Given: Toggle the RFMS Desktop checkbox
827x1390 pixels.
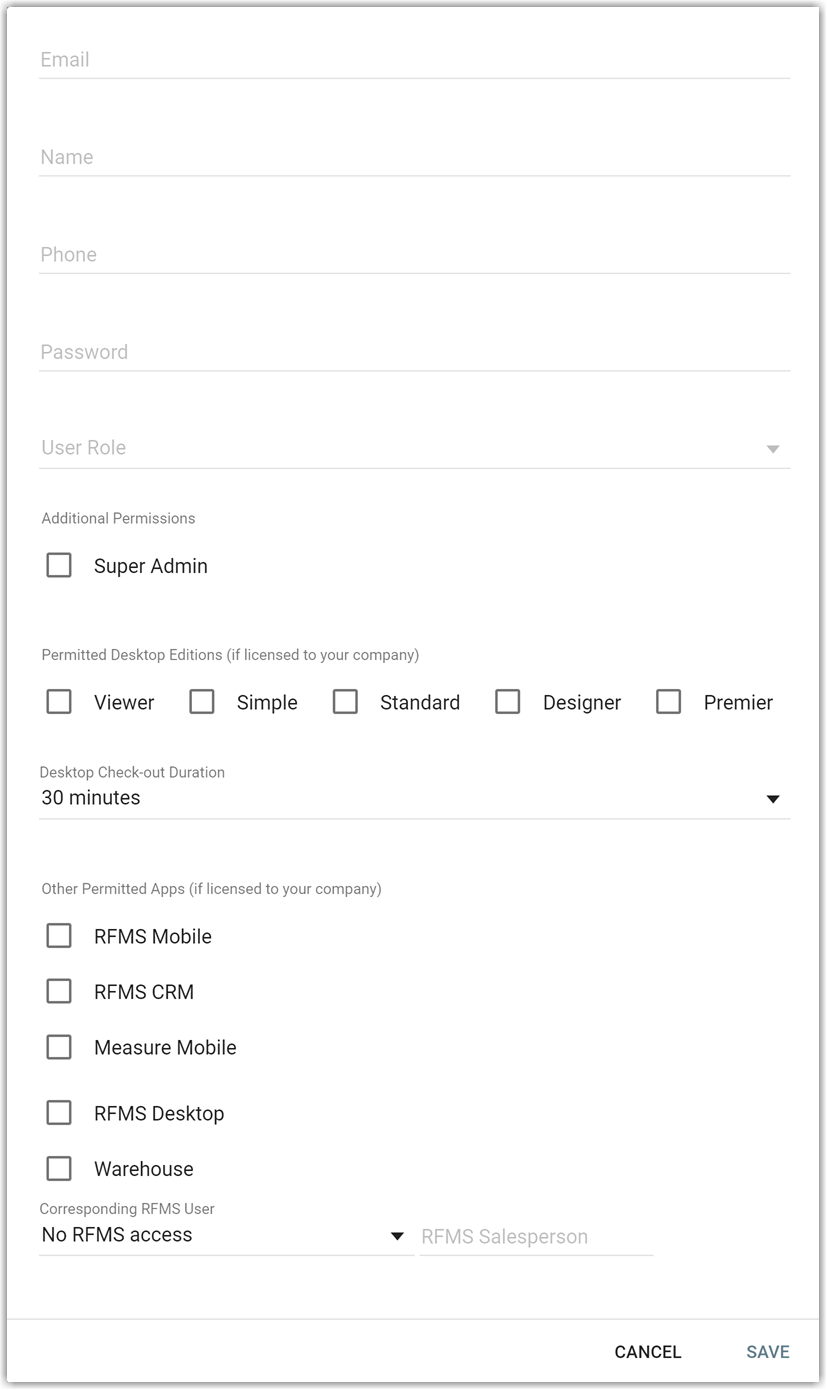Looking at the screenshot, I should tap(59, 1114).
